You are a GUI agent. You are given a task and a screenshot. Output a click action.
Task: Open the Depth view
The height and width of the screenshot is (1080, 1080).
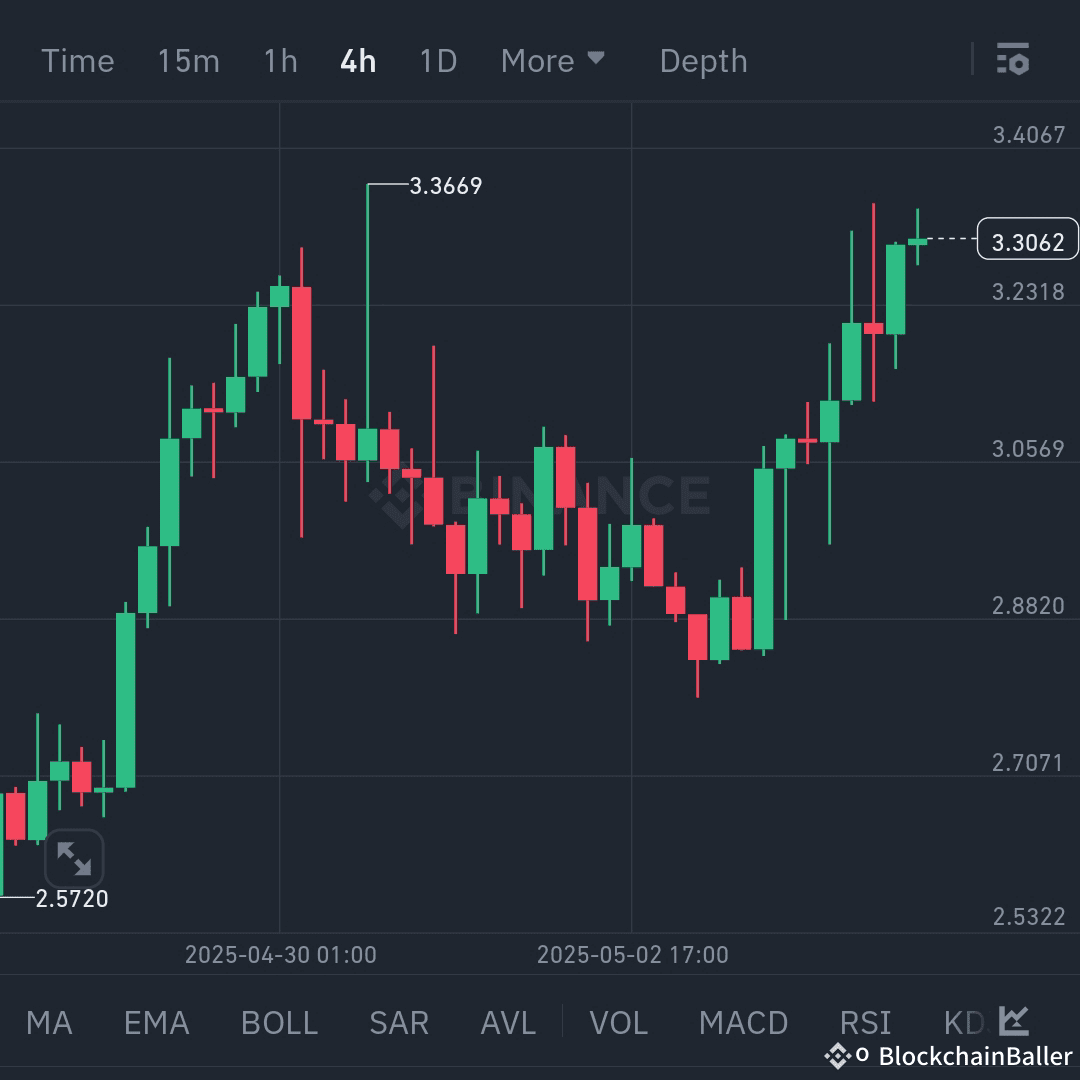[703, 60]
